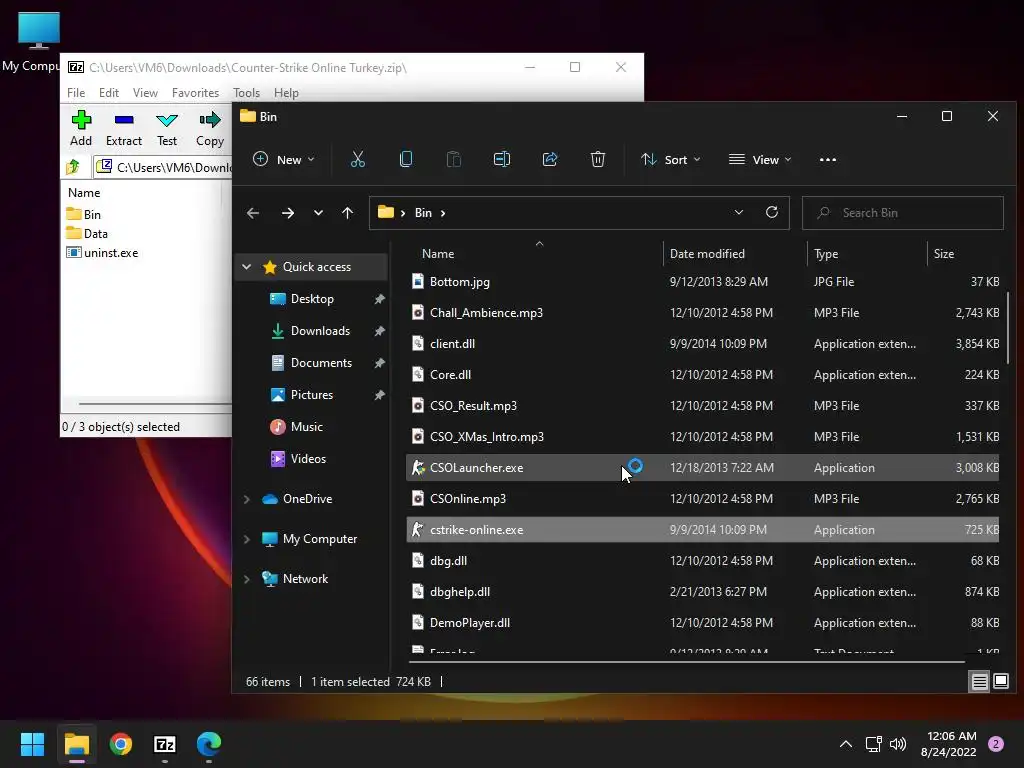
Task: Open the recent locations dropdown arrow
Action: pos(318,213)
